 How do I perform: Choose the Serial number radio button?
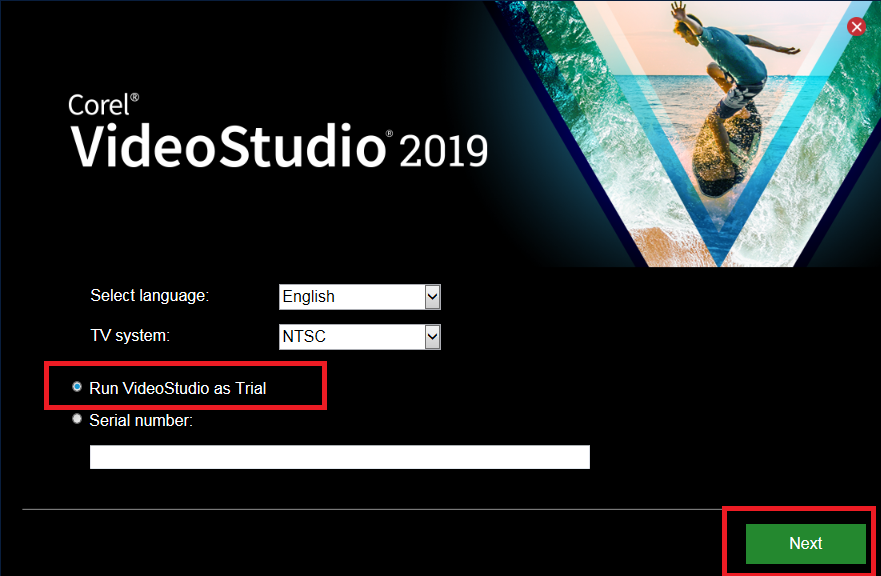[x=77, y=420]
